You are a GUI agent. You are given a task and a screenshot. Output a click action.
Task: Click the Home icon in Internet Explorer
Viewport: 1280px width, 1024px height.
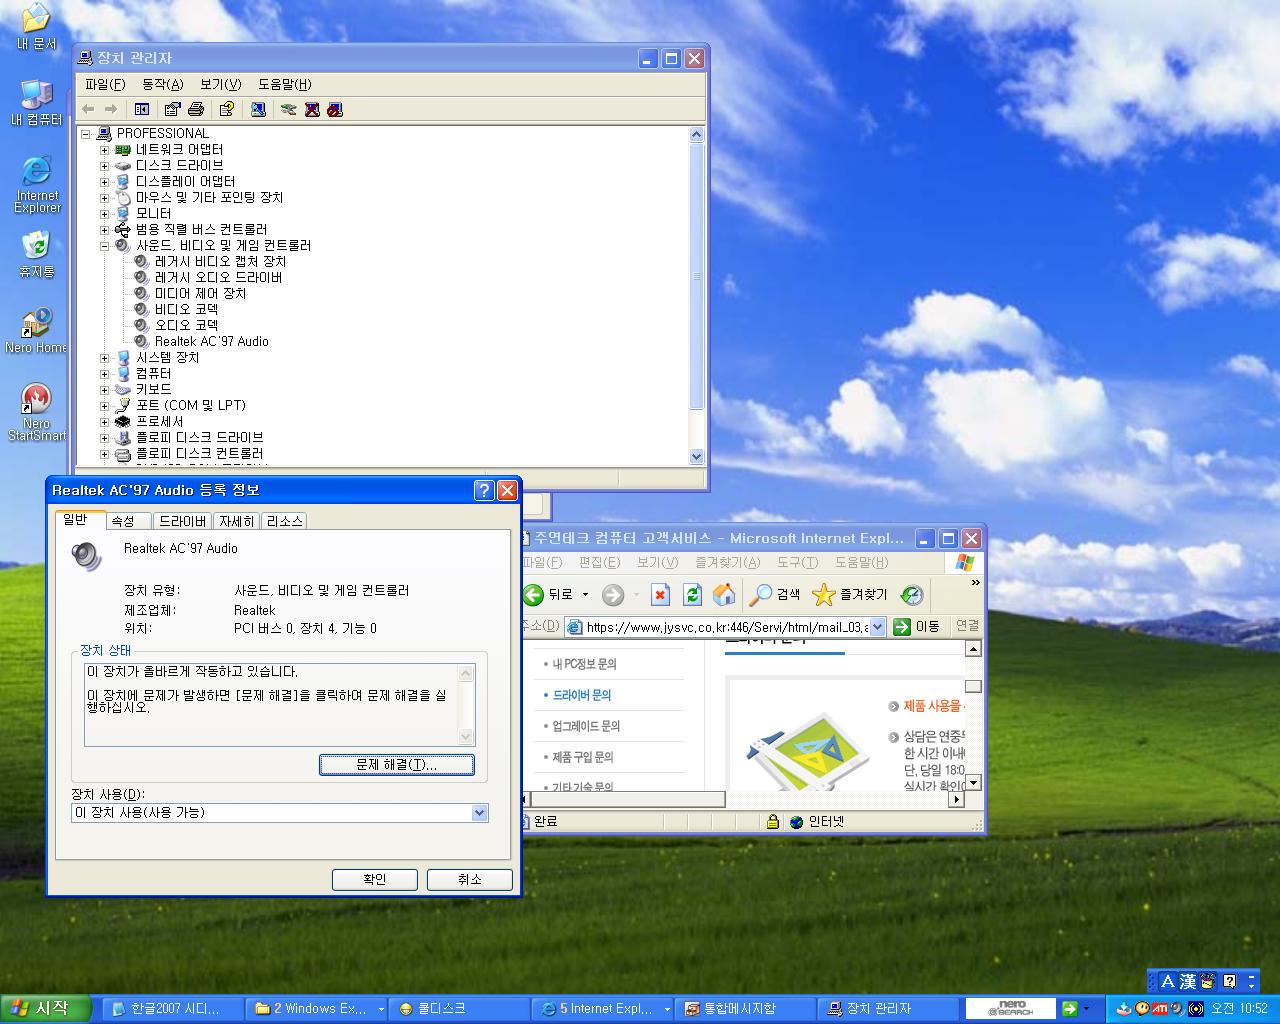click(x=724, y=595)
